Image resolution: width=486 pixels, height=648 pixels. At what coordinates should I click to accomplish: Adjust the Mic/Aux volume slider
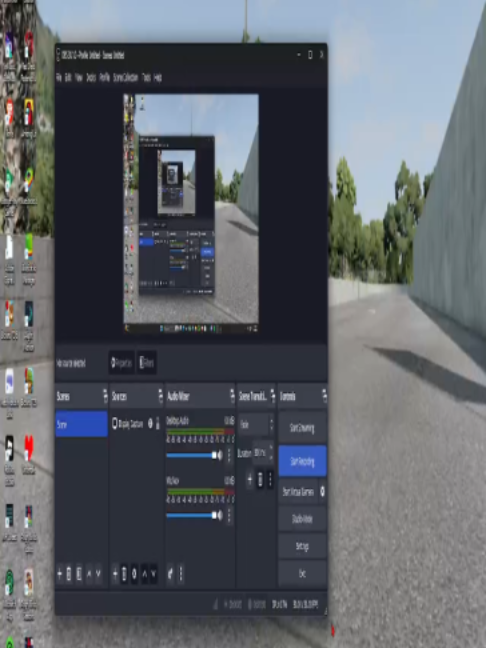[x=191, y=515]
